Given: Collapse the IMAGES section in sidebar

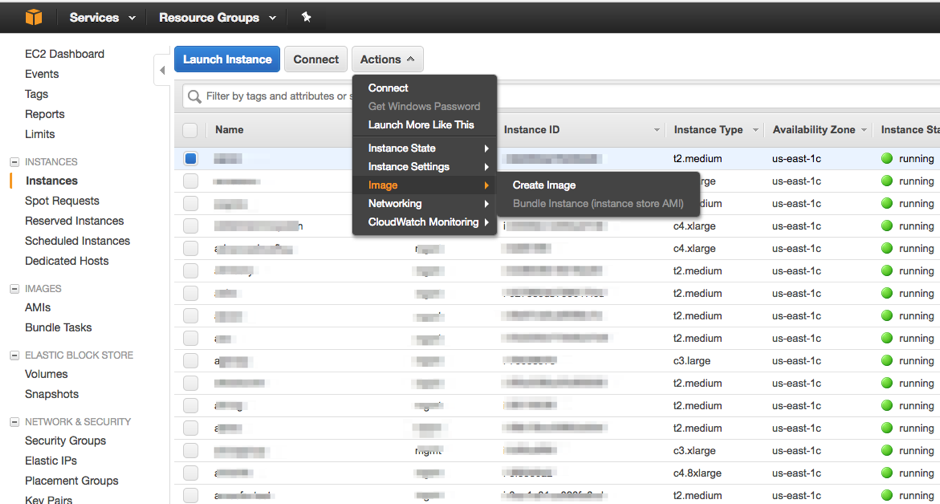Looking at the screenshot, I should 15,289.
